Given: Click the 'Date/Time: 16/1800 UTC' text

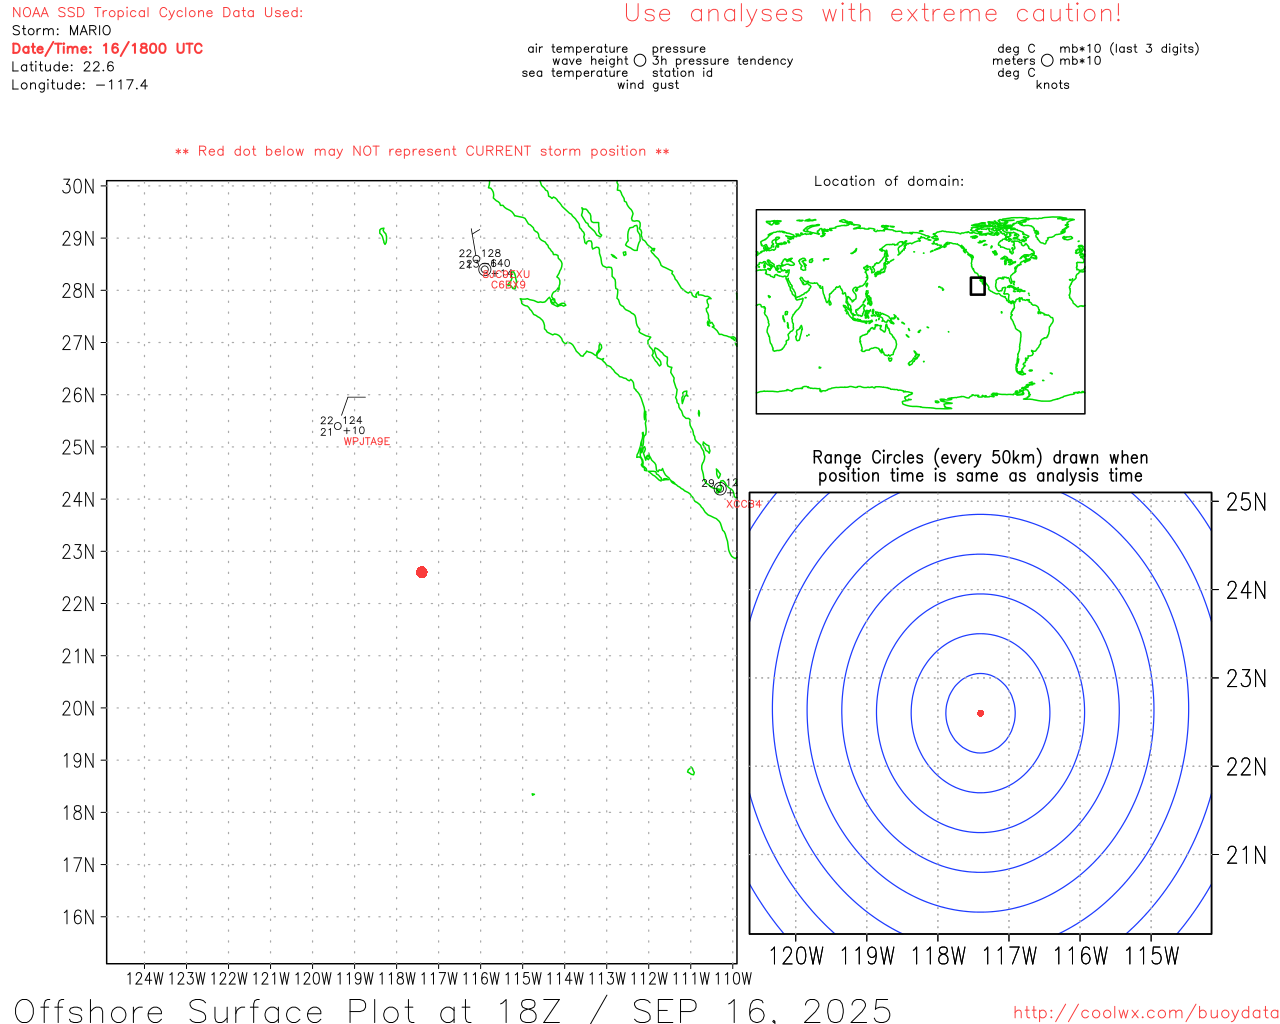Looking at the screenshot, I should tap(107, 48).
